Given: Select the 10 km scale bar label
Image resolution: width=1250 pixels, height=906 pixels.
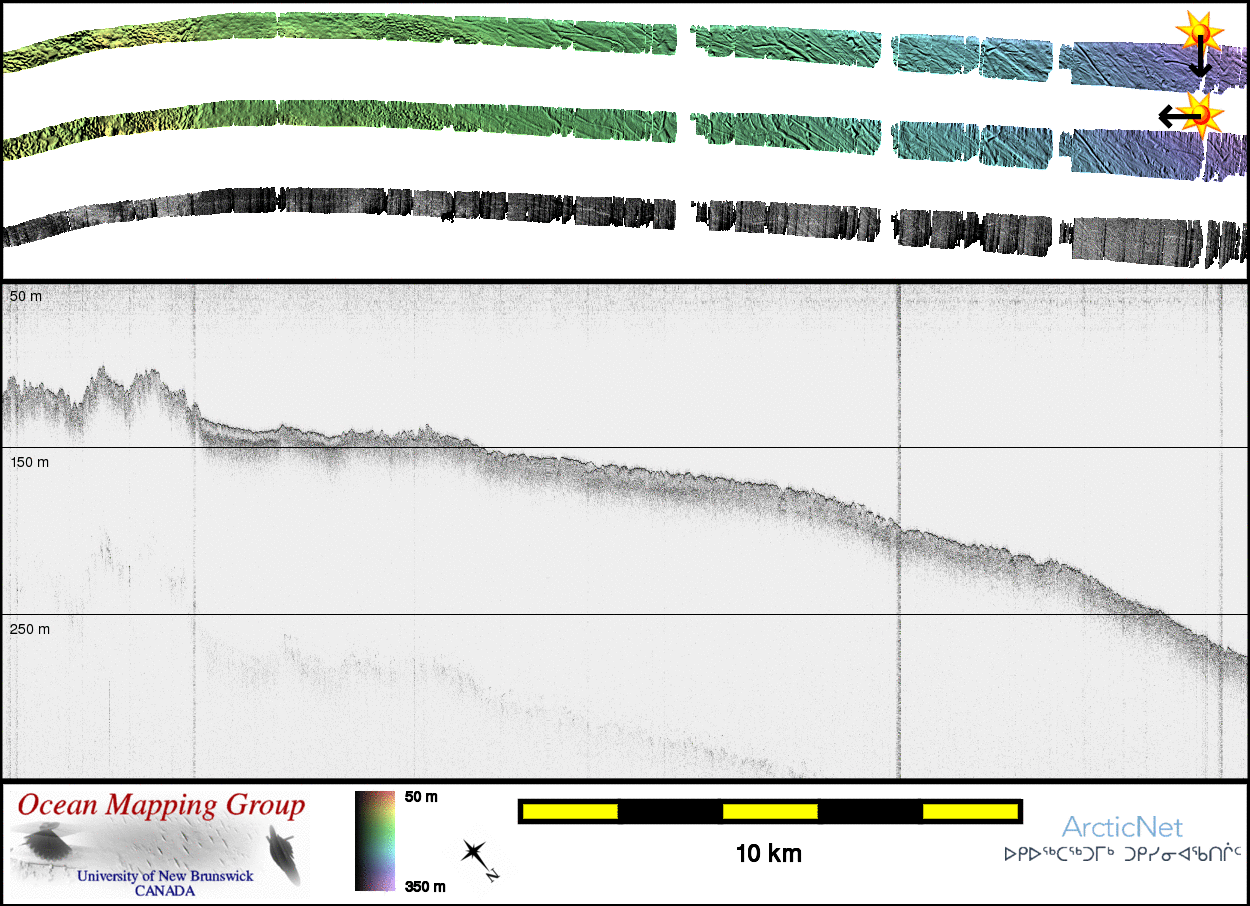Looking at the screenshot, I should [769, 854].
